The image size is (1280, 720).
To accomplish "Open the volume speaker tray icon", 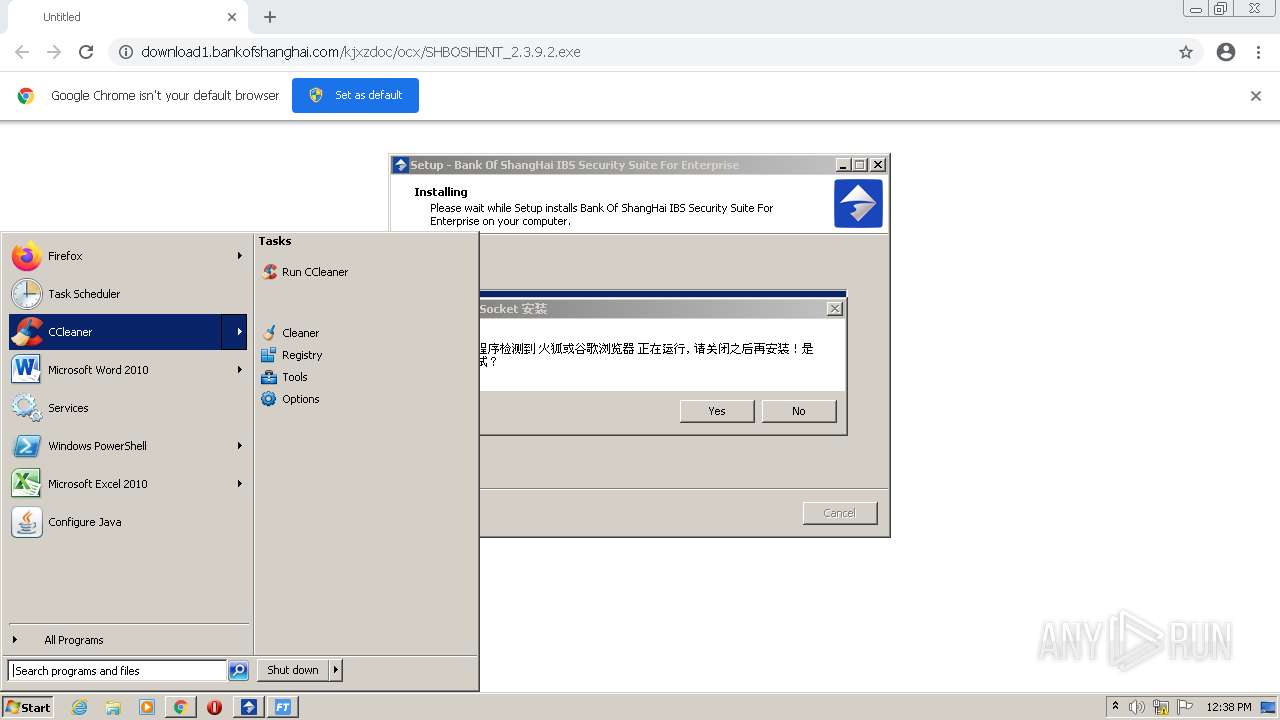I will click(x=1136, y=707).
